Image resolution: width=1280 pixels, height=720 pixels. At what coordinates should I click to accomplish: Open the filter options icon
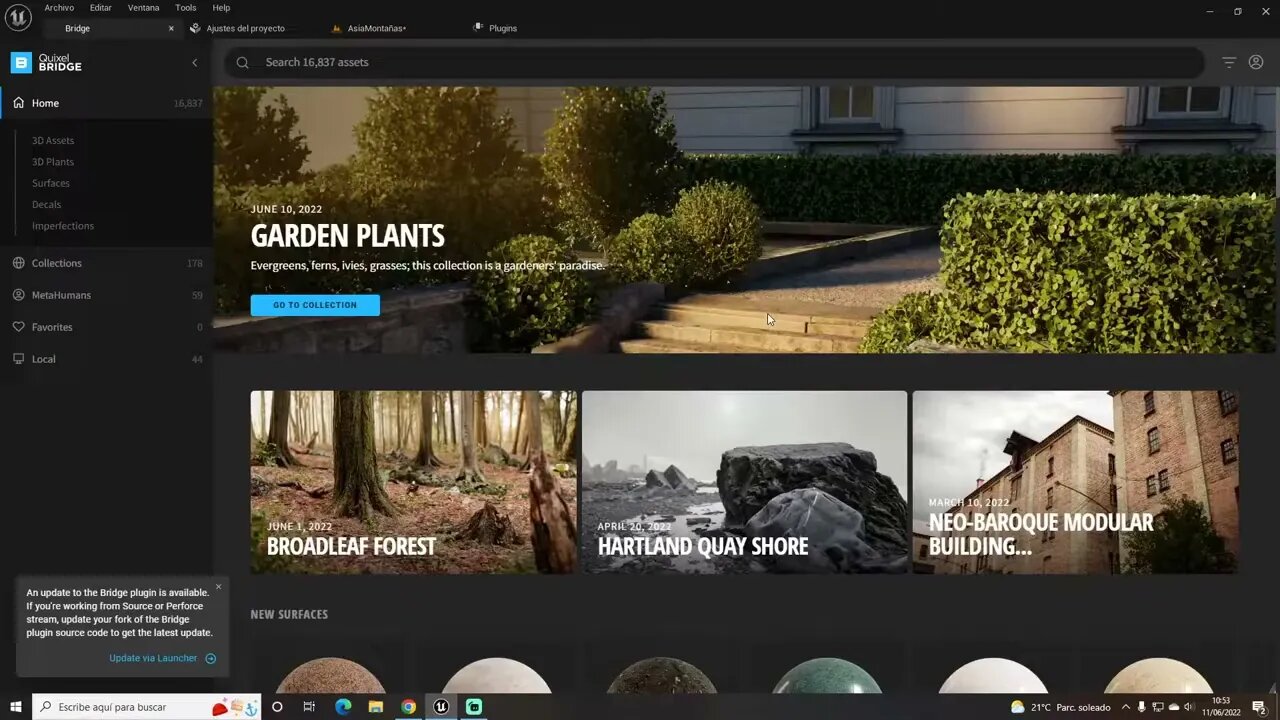click(x=1229, y=62)
